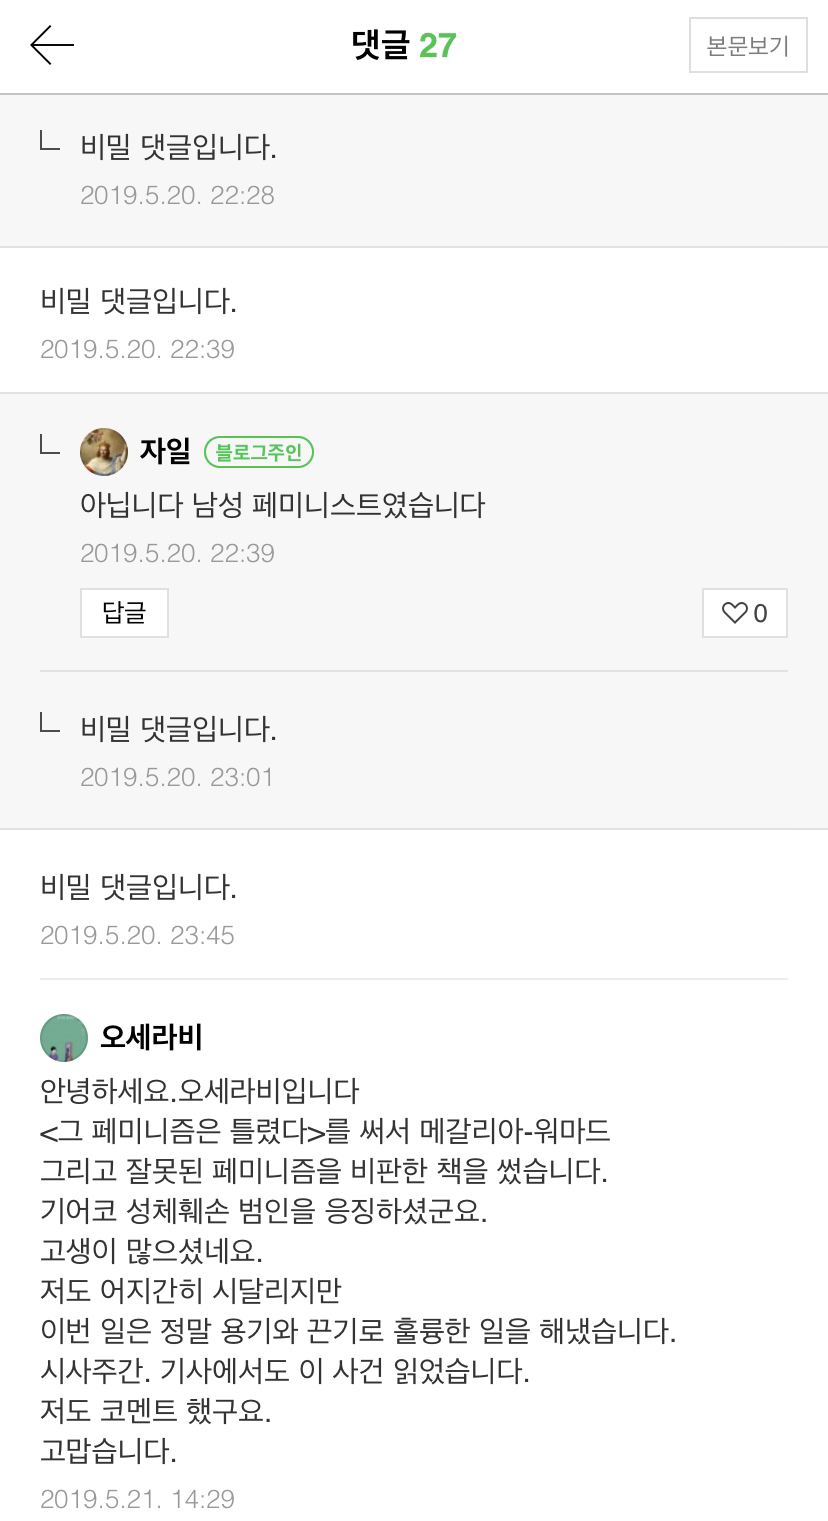Tap 오세라비's greeting line 안녕하세요.오세라비입니다
The image size is (828, 1521).
pyautogui.click(x=199, y=1089)
